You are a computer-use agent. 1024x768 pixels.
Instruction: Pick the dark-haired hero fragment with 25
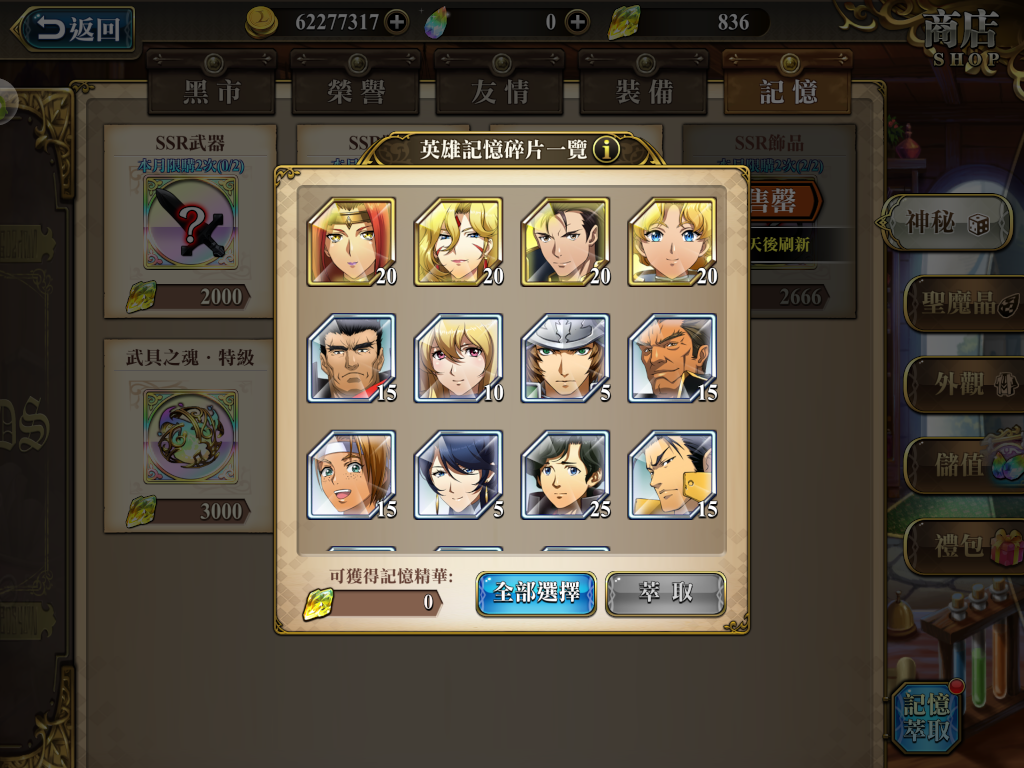[566, 475]
